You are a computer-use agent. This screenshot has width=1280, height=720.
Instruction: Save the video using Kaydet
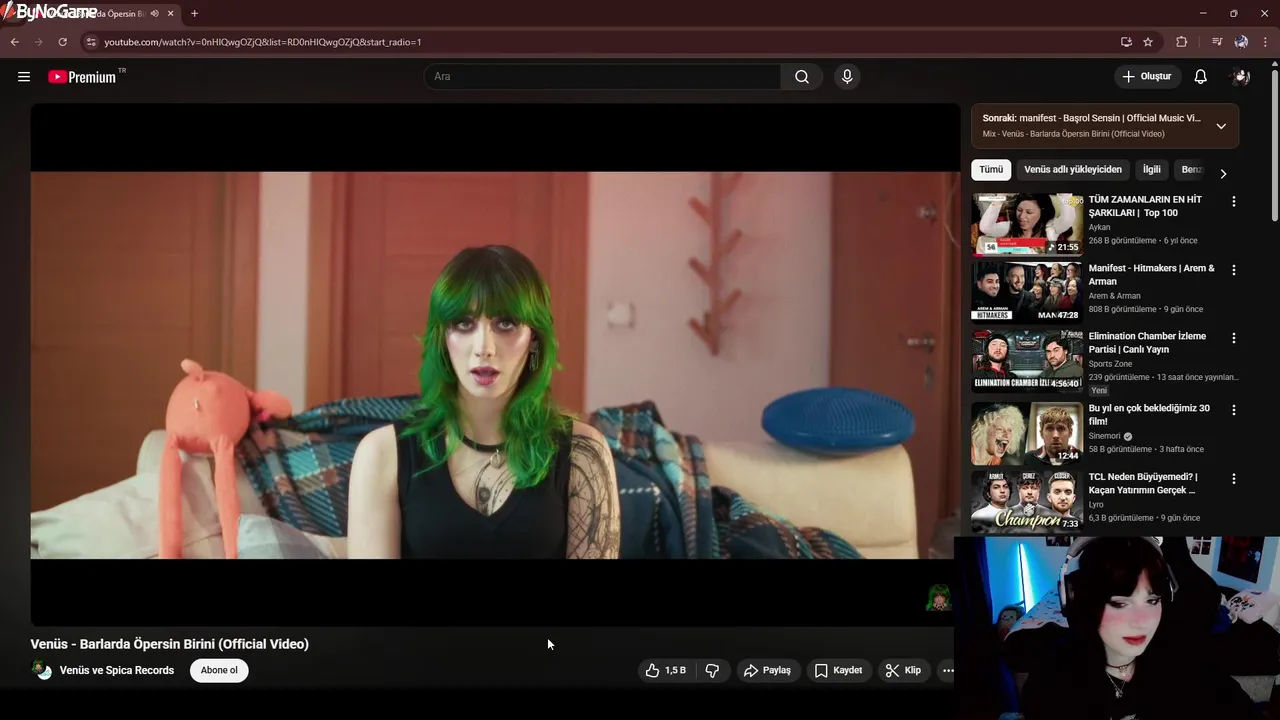pyautogui.click(x=838, y=671)
